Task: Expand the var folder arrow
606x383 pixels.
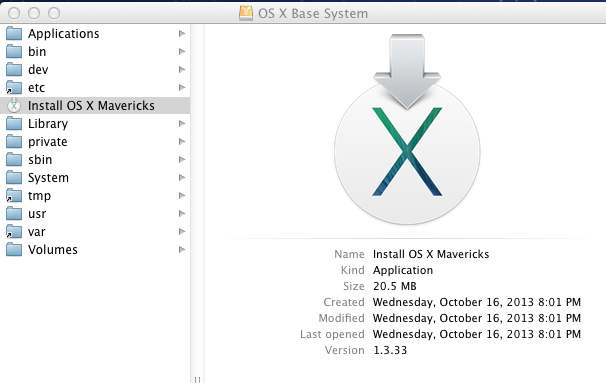Action: click(182, 232)
